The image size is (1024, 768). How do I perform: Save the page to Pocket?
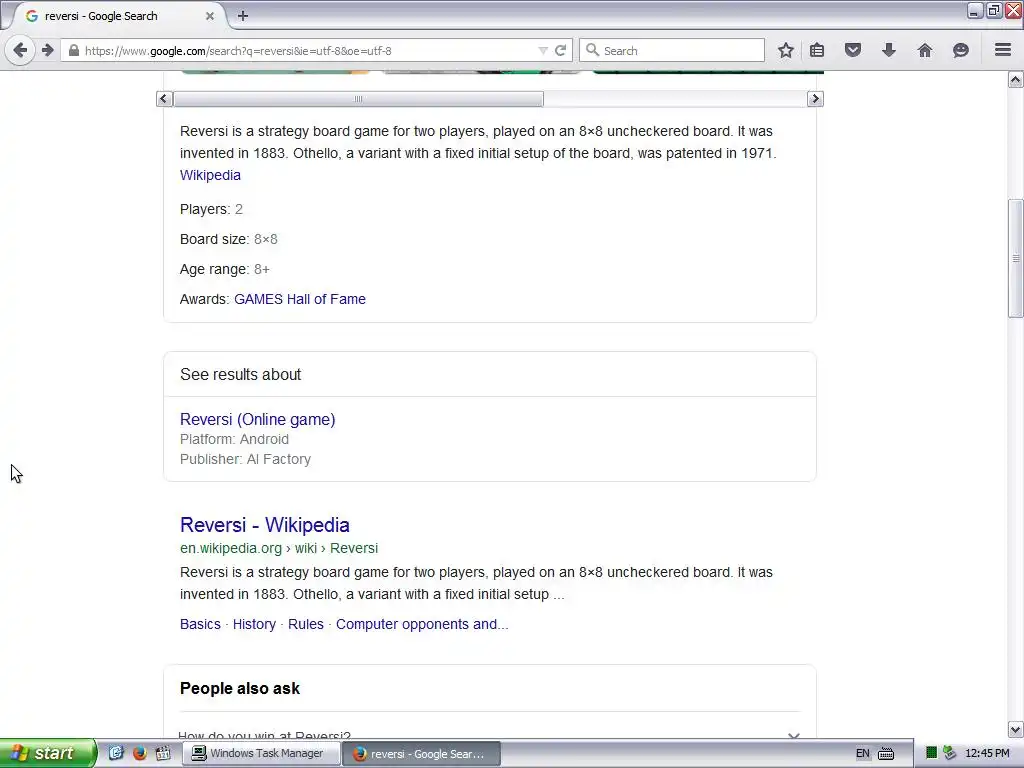pos(853,50)
